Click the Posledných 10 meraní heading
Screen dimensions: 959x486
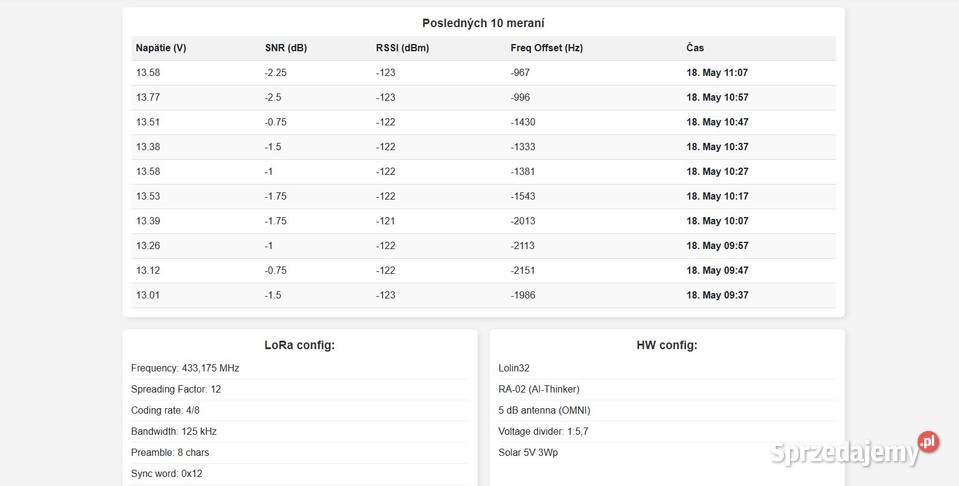click(483, 23)
